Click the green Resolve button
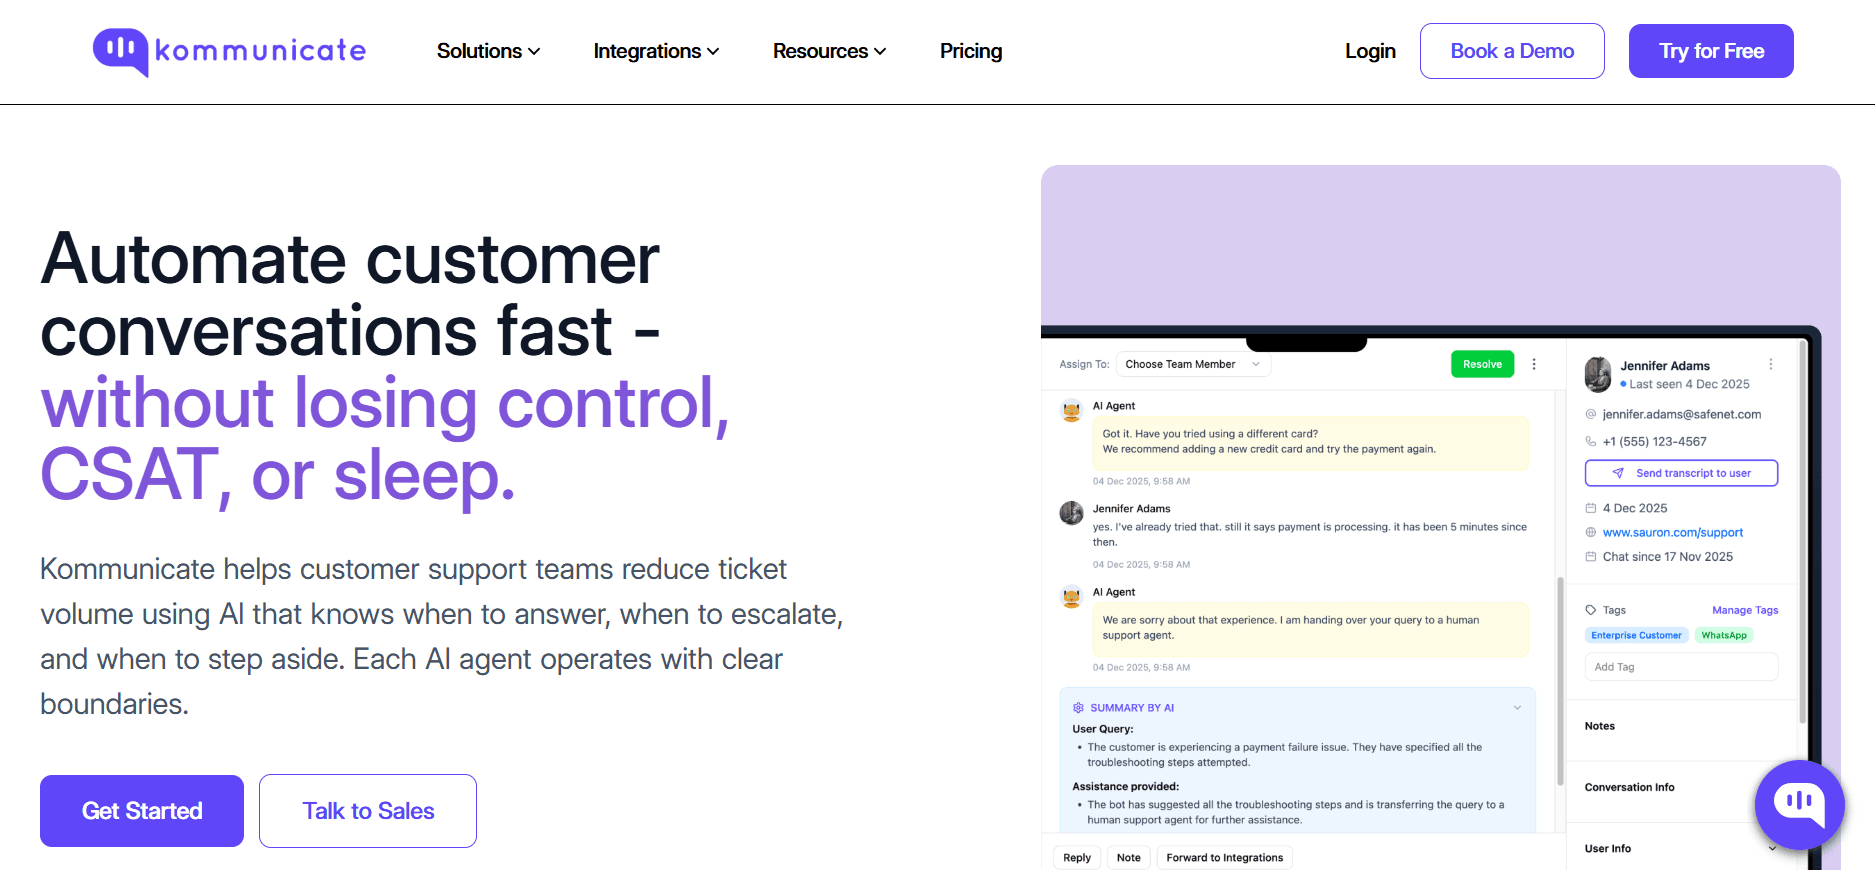Viewport: 1875px width, 870px height. tap(1482, 364)
